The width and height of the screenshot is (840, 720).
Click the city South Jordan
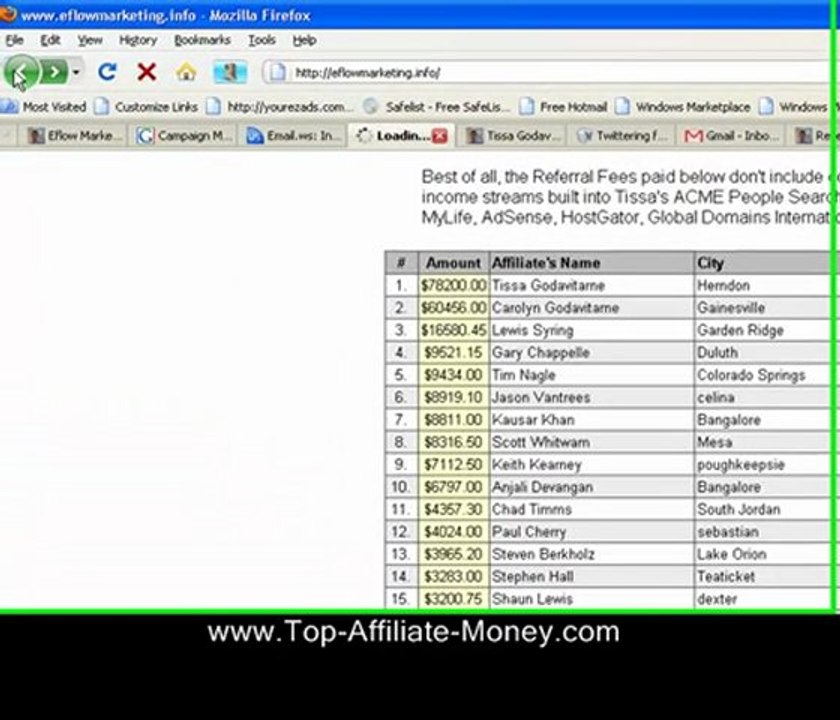coord(738,509)
